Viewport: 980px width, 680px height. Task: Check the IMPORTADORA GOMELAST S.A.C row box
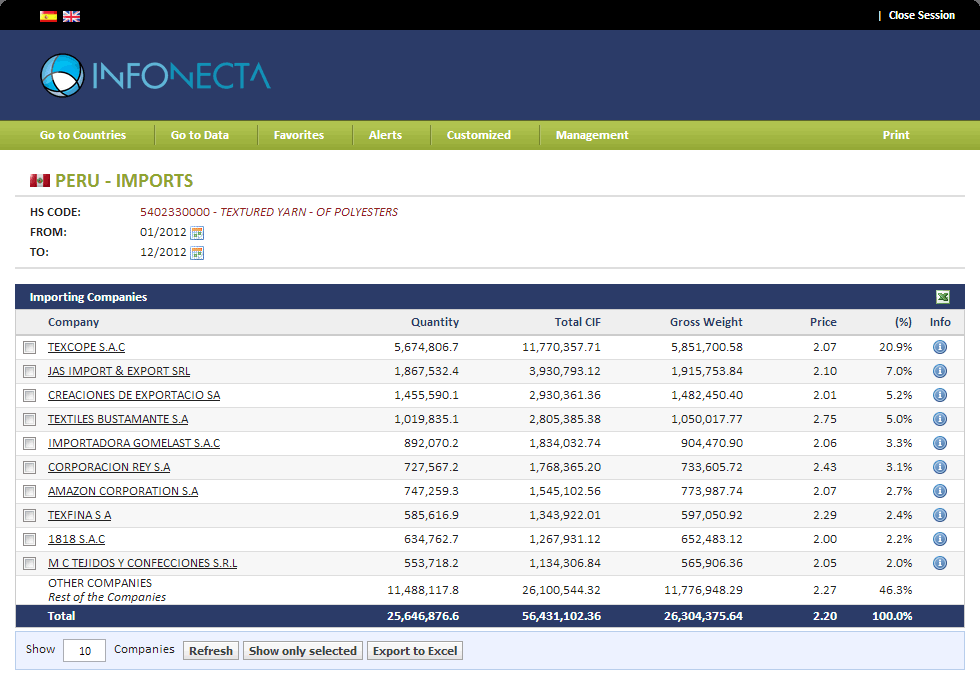point(29,444)
